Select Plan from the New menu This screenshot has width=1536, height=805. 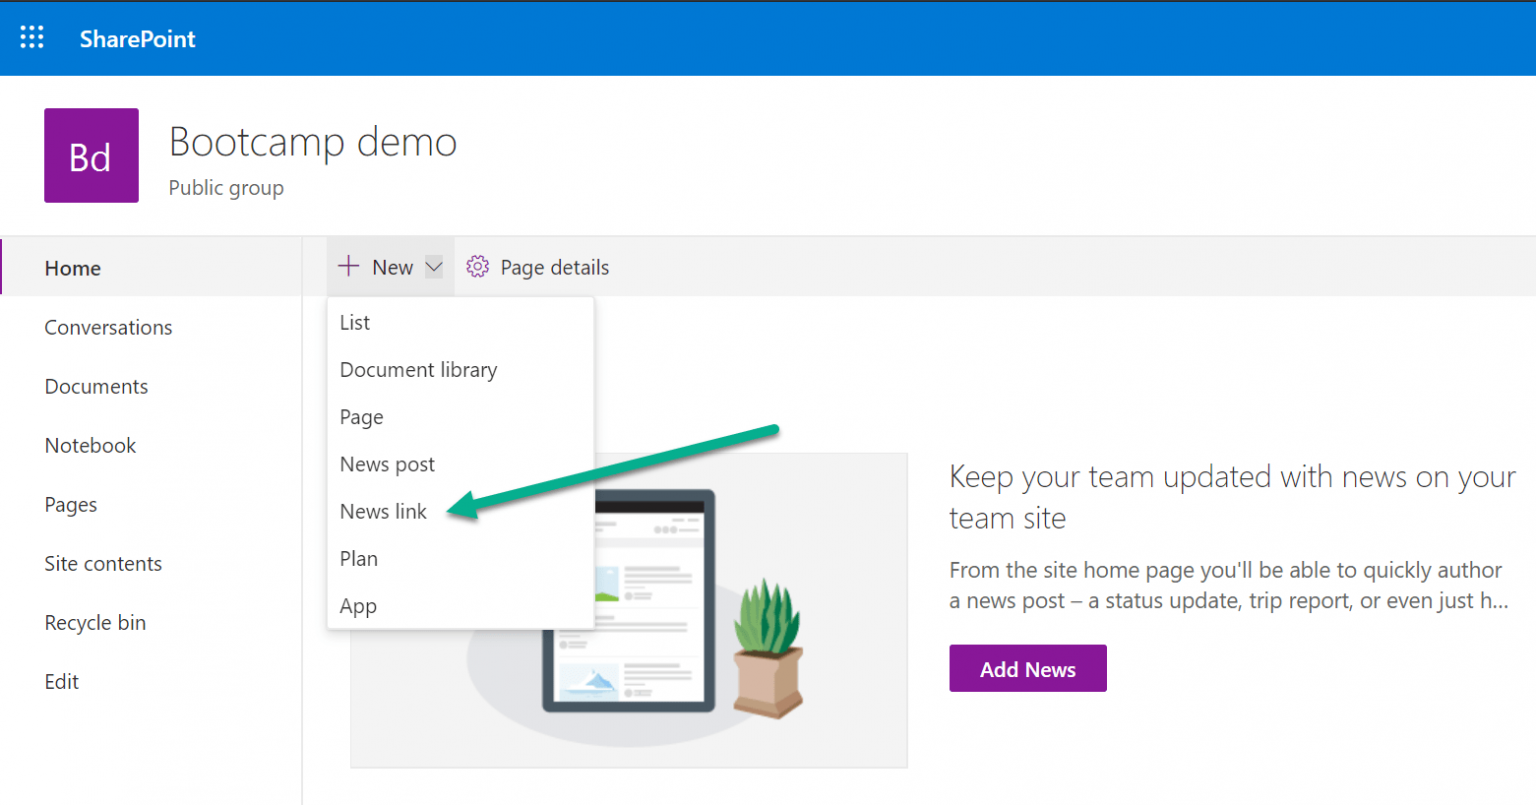[358, 558]
